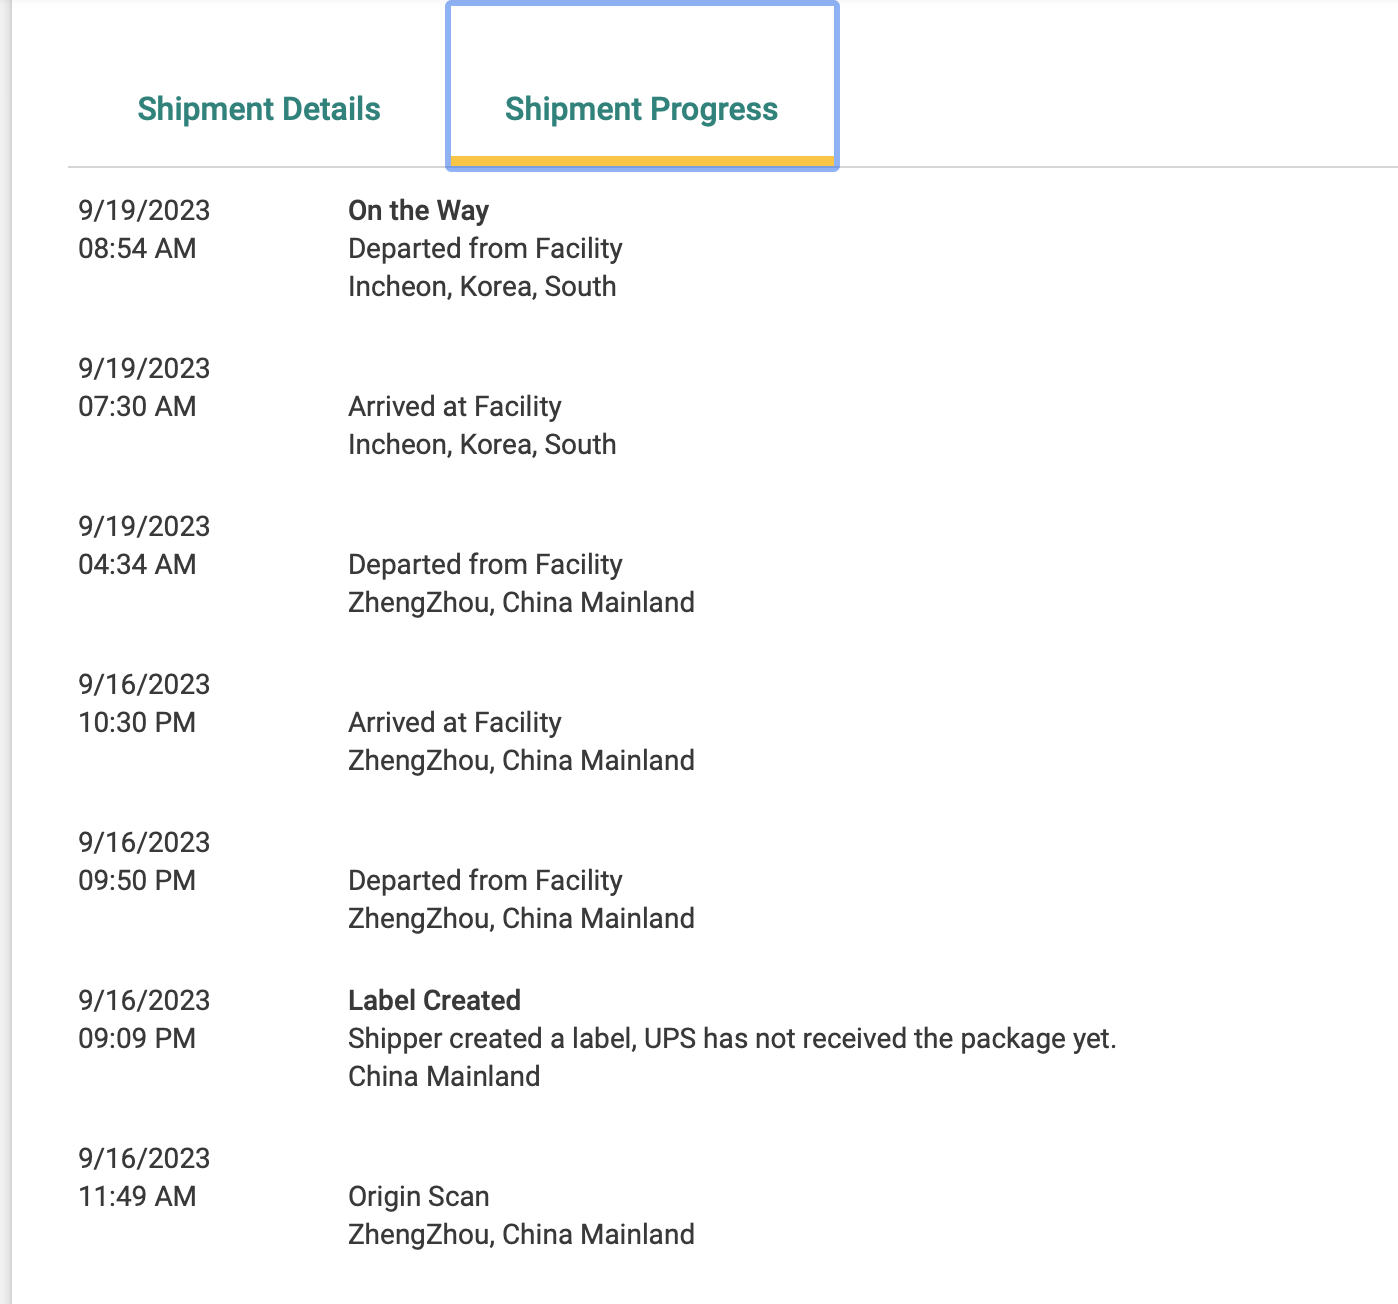Image resolution: width=1398 pixels, height=1304 pixels.
Task: Click the 'Shipper created a label' message
Action: click(x=731, y=1039)
